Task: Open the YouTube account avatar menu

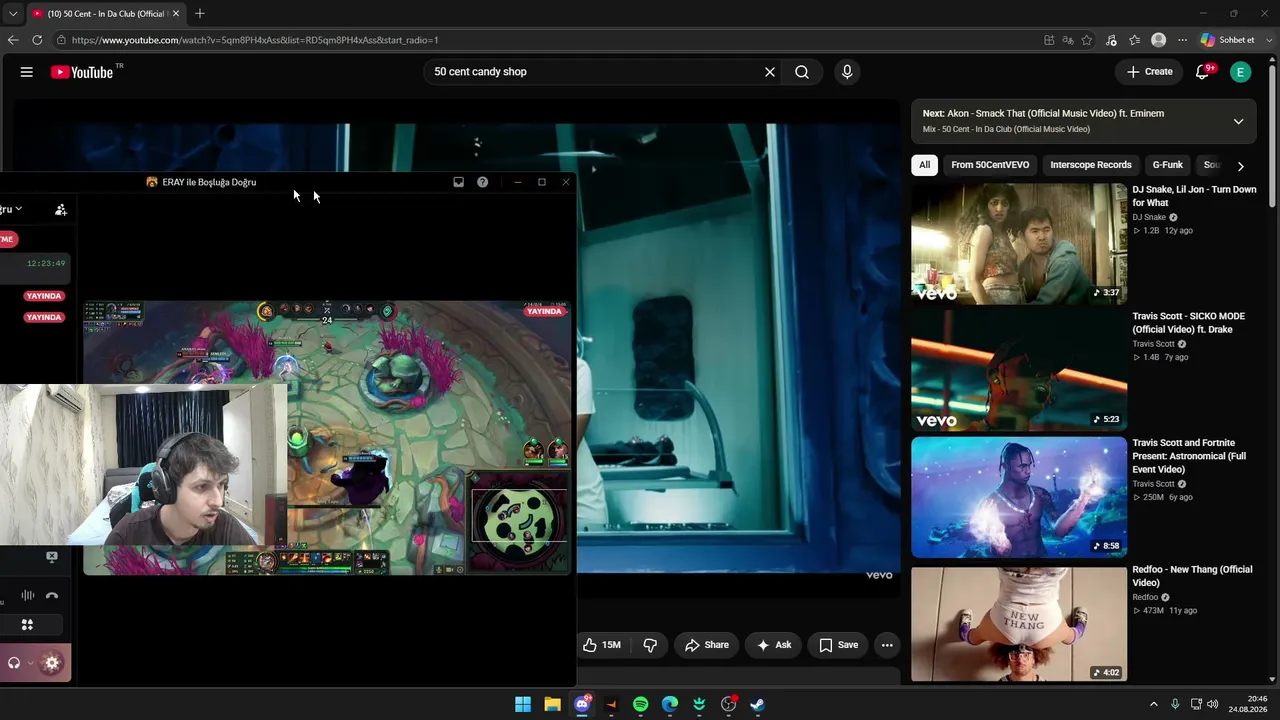Action: pos(1240,72)
